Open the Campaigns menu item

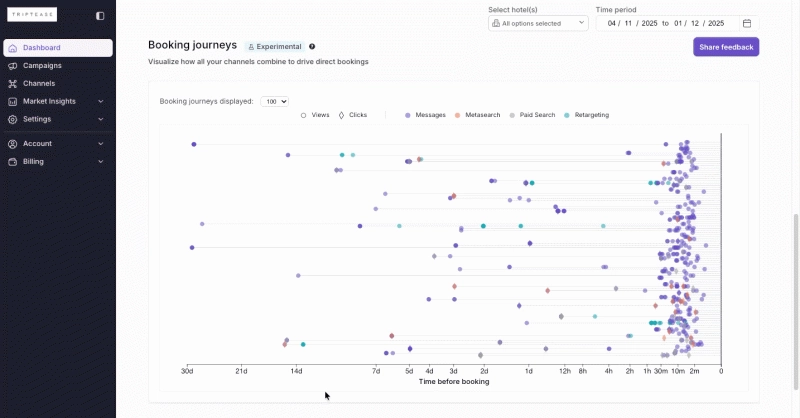pyautogui.click(x=42, y=66)
